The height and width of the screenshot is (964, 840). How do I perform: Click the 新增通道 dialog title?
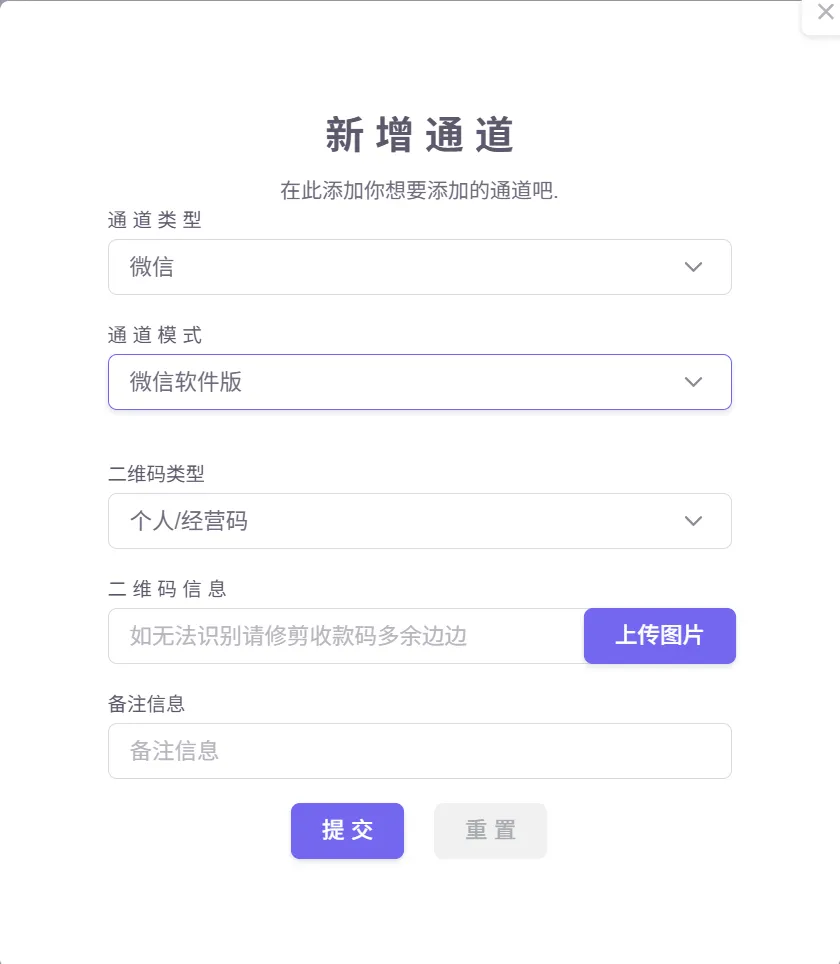click(x=419, y=136)
